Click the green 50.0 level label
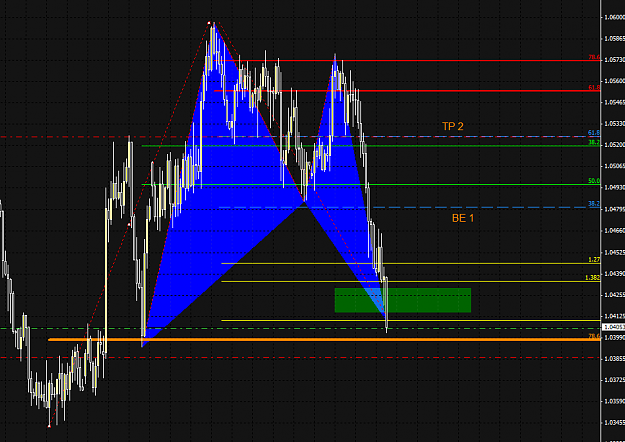 click(594, 181)
